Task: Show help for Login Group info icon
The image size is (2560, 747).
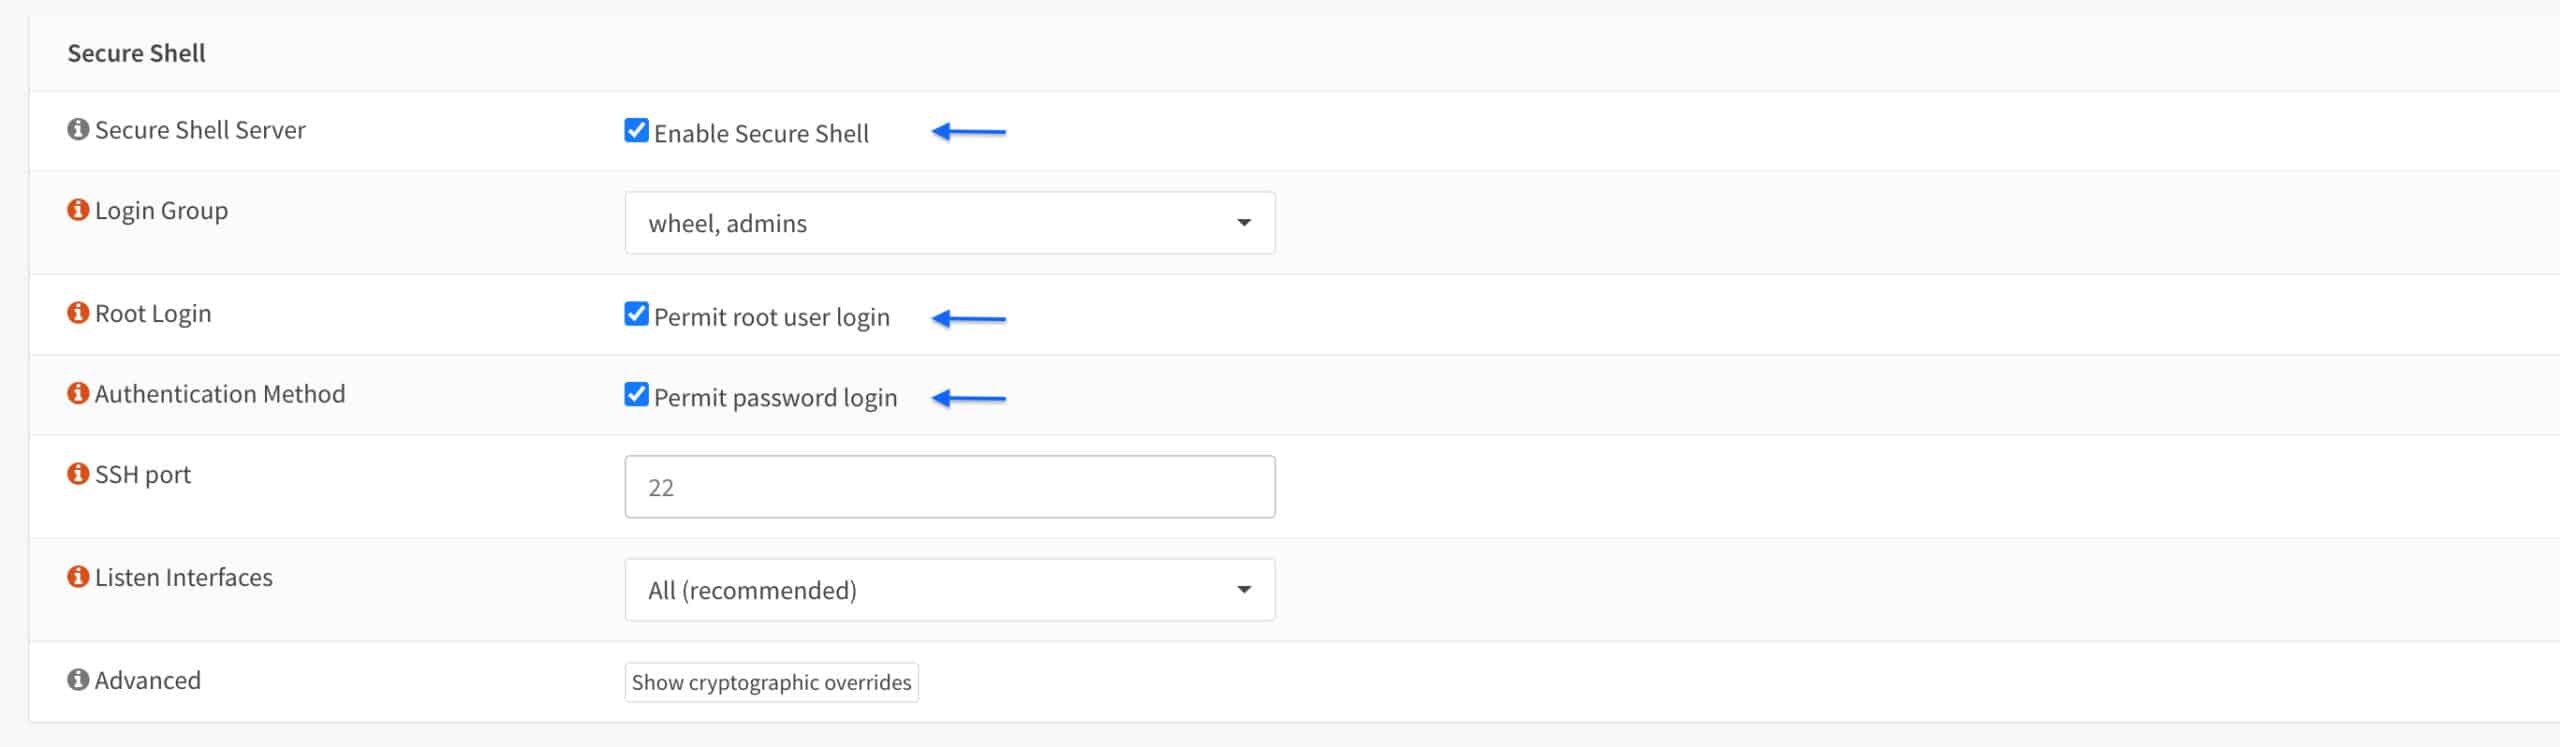Action: 78,210
